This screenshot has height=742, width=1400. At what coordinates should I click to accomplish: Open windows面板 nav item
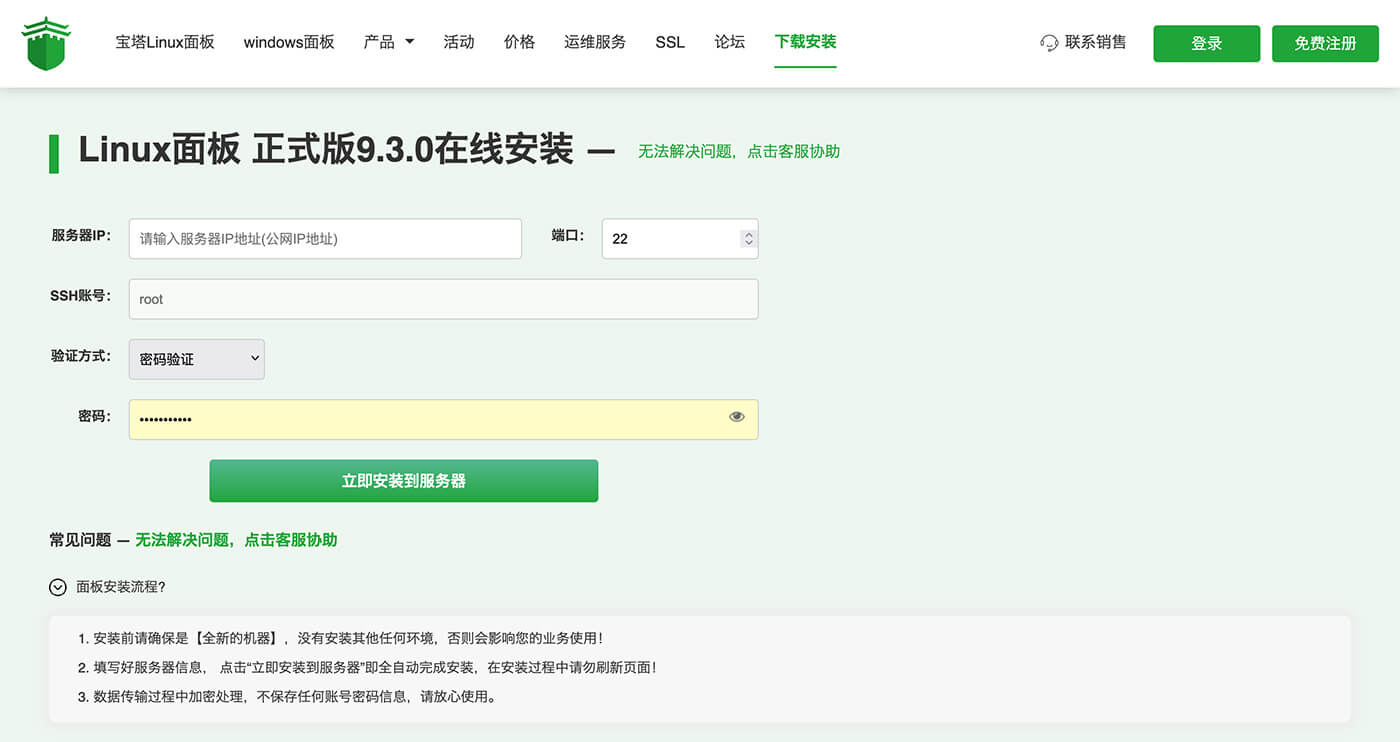(x=289, y=42)
